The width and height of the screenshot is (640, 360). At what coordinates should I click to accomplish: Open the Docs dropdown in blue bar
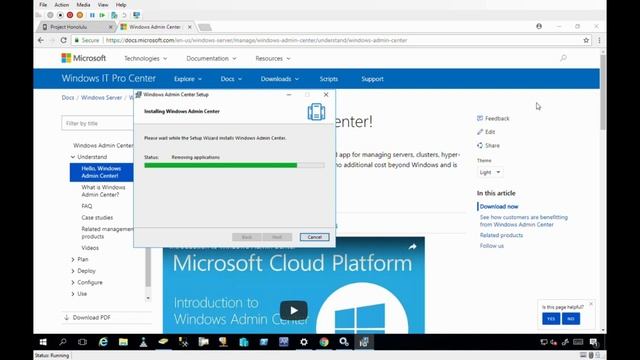231,79
